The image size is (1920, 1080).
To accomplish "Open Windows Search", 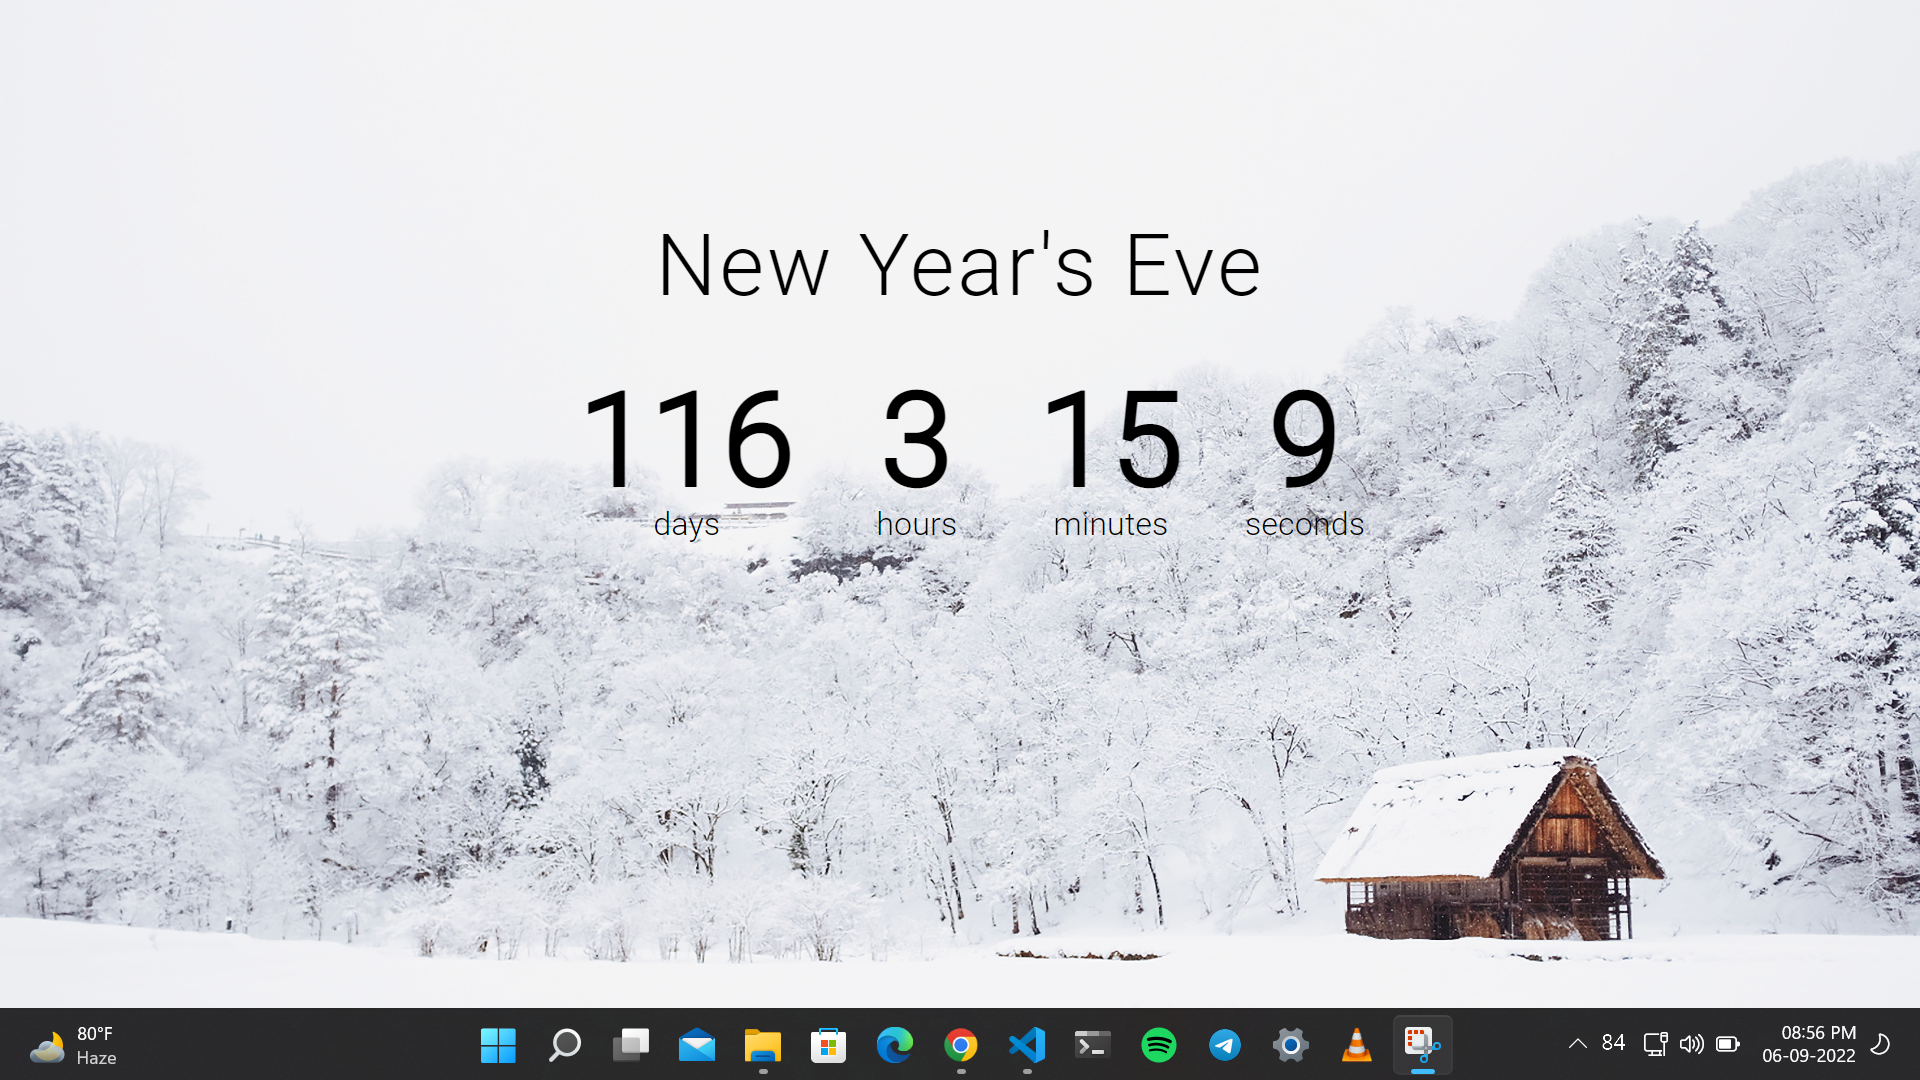I will point(564,1046).
